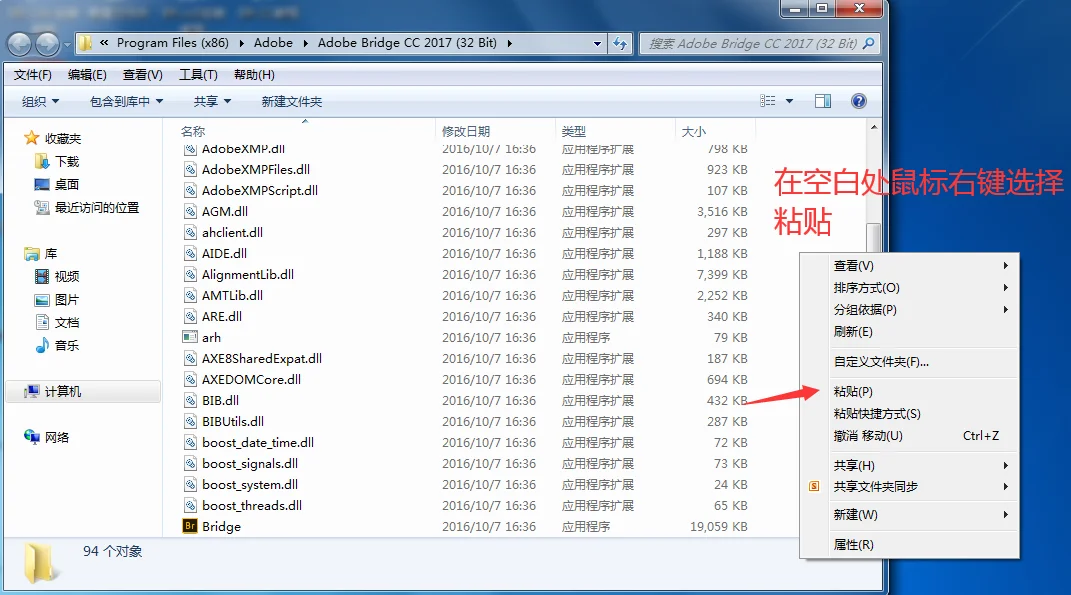Click the search magnifier icon
The height and width of the screenshot is (595, 1071).
868,43
